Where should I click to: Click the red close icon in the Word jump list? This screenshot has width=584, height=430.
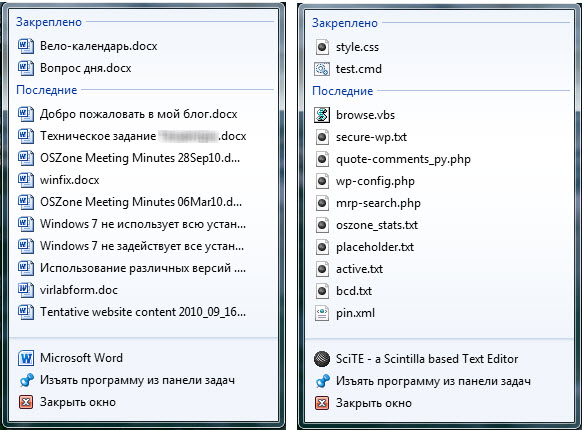click(x=26, y=402)
